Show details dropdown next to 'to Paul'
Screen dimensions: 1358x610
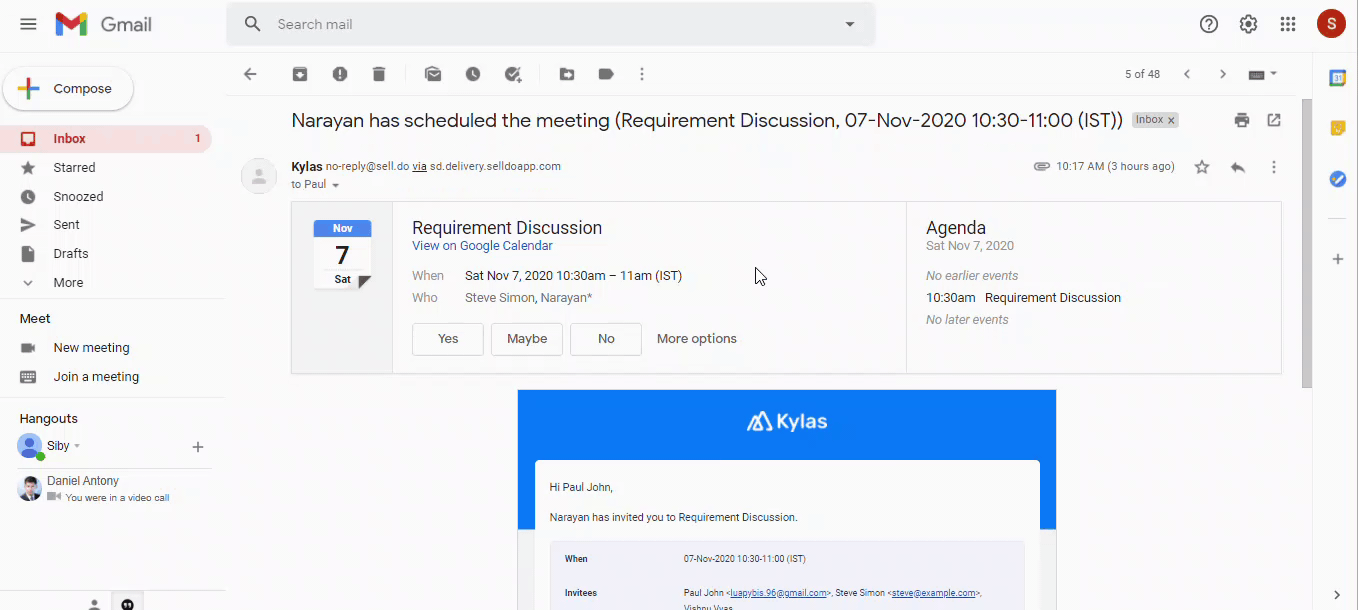336,185
